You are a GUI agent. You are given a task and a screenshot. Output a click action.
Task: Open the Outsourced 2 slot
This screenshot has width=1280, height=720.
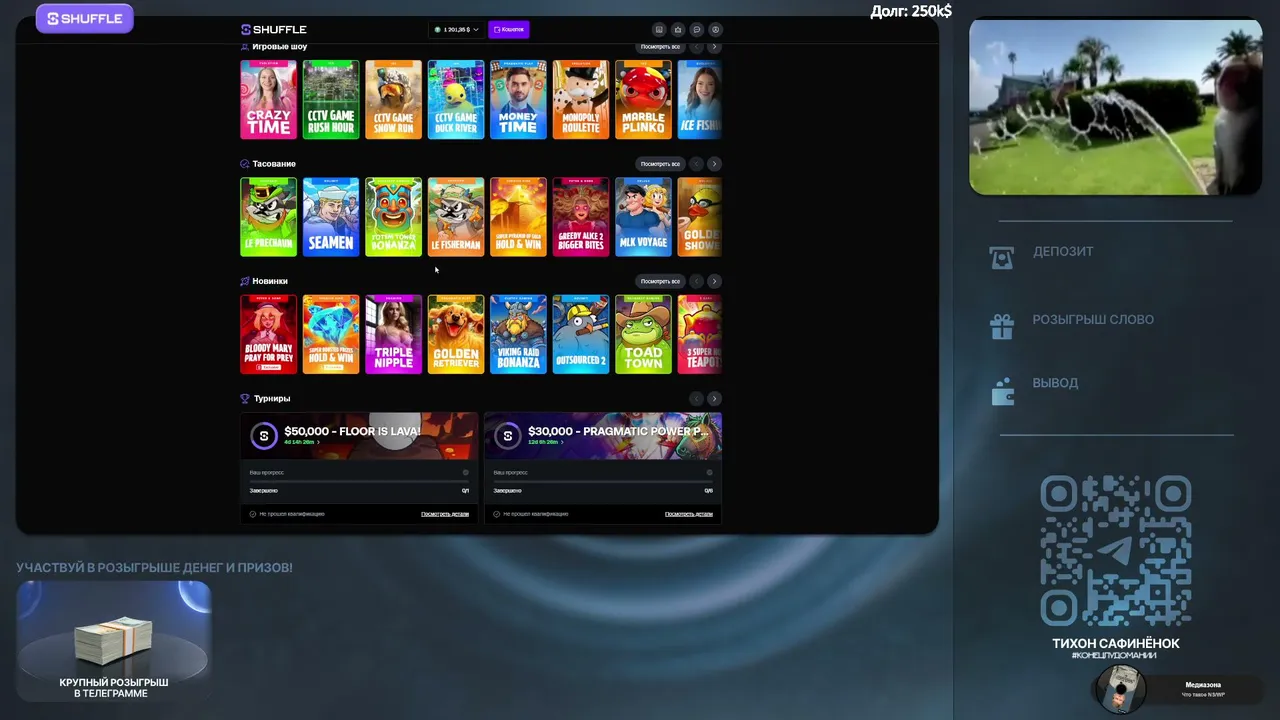[x=581, y=334]
